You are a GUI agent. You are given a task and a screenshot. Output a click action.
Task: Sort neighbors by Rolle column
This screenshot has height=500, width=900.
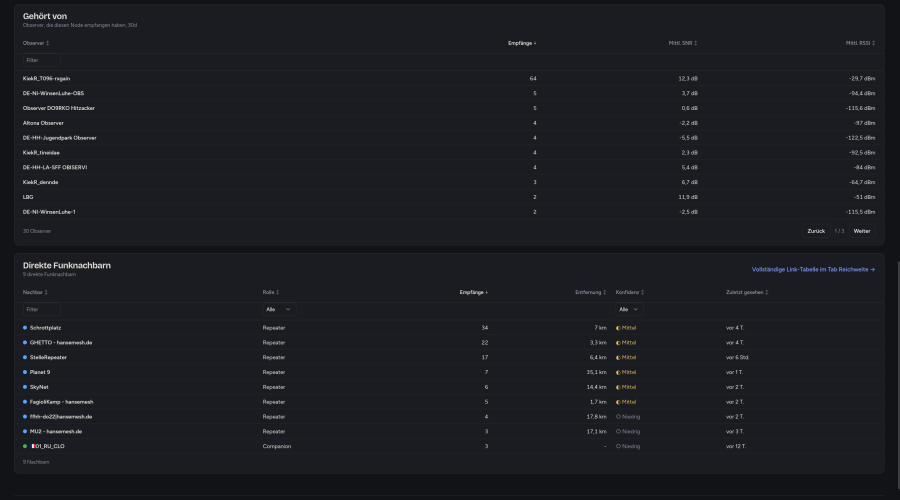coord(270,292)
